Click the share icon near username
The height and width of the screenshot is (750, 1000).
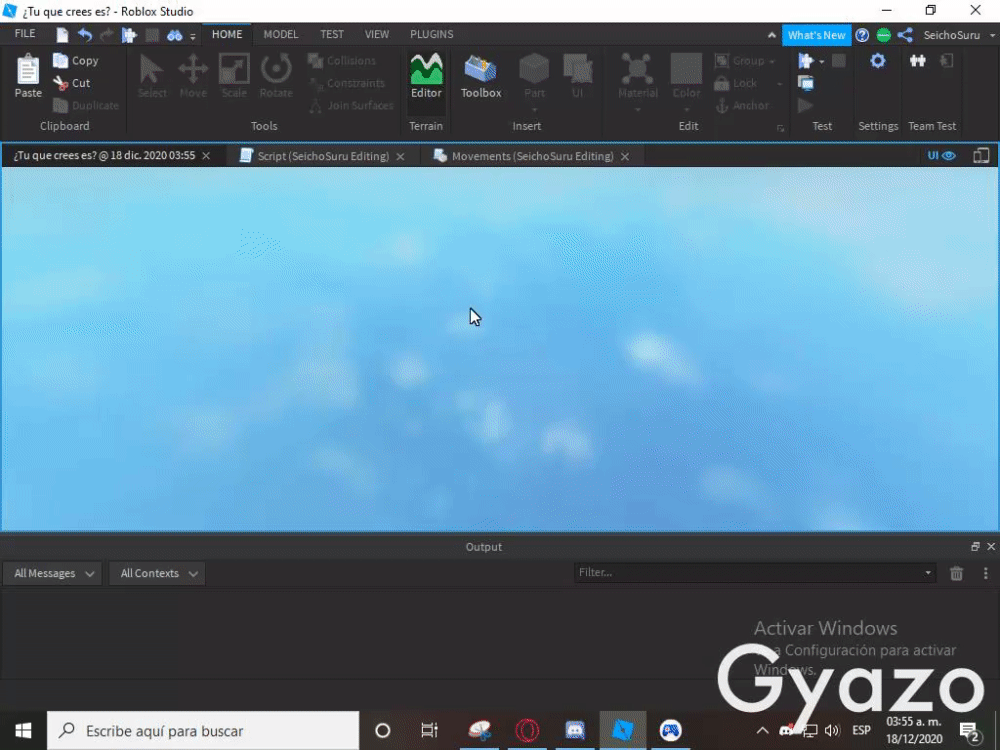tap(905, 35)
